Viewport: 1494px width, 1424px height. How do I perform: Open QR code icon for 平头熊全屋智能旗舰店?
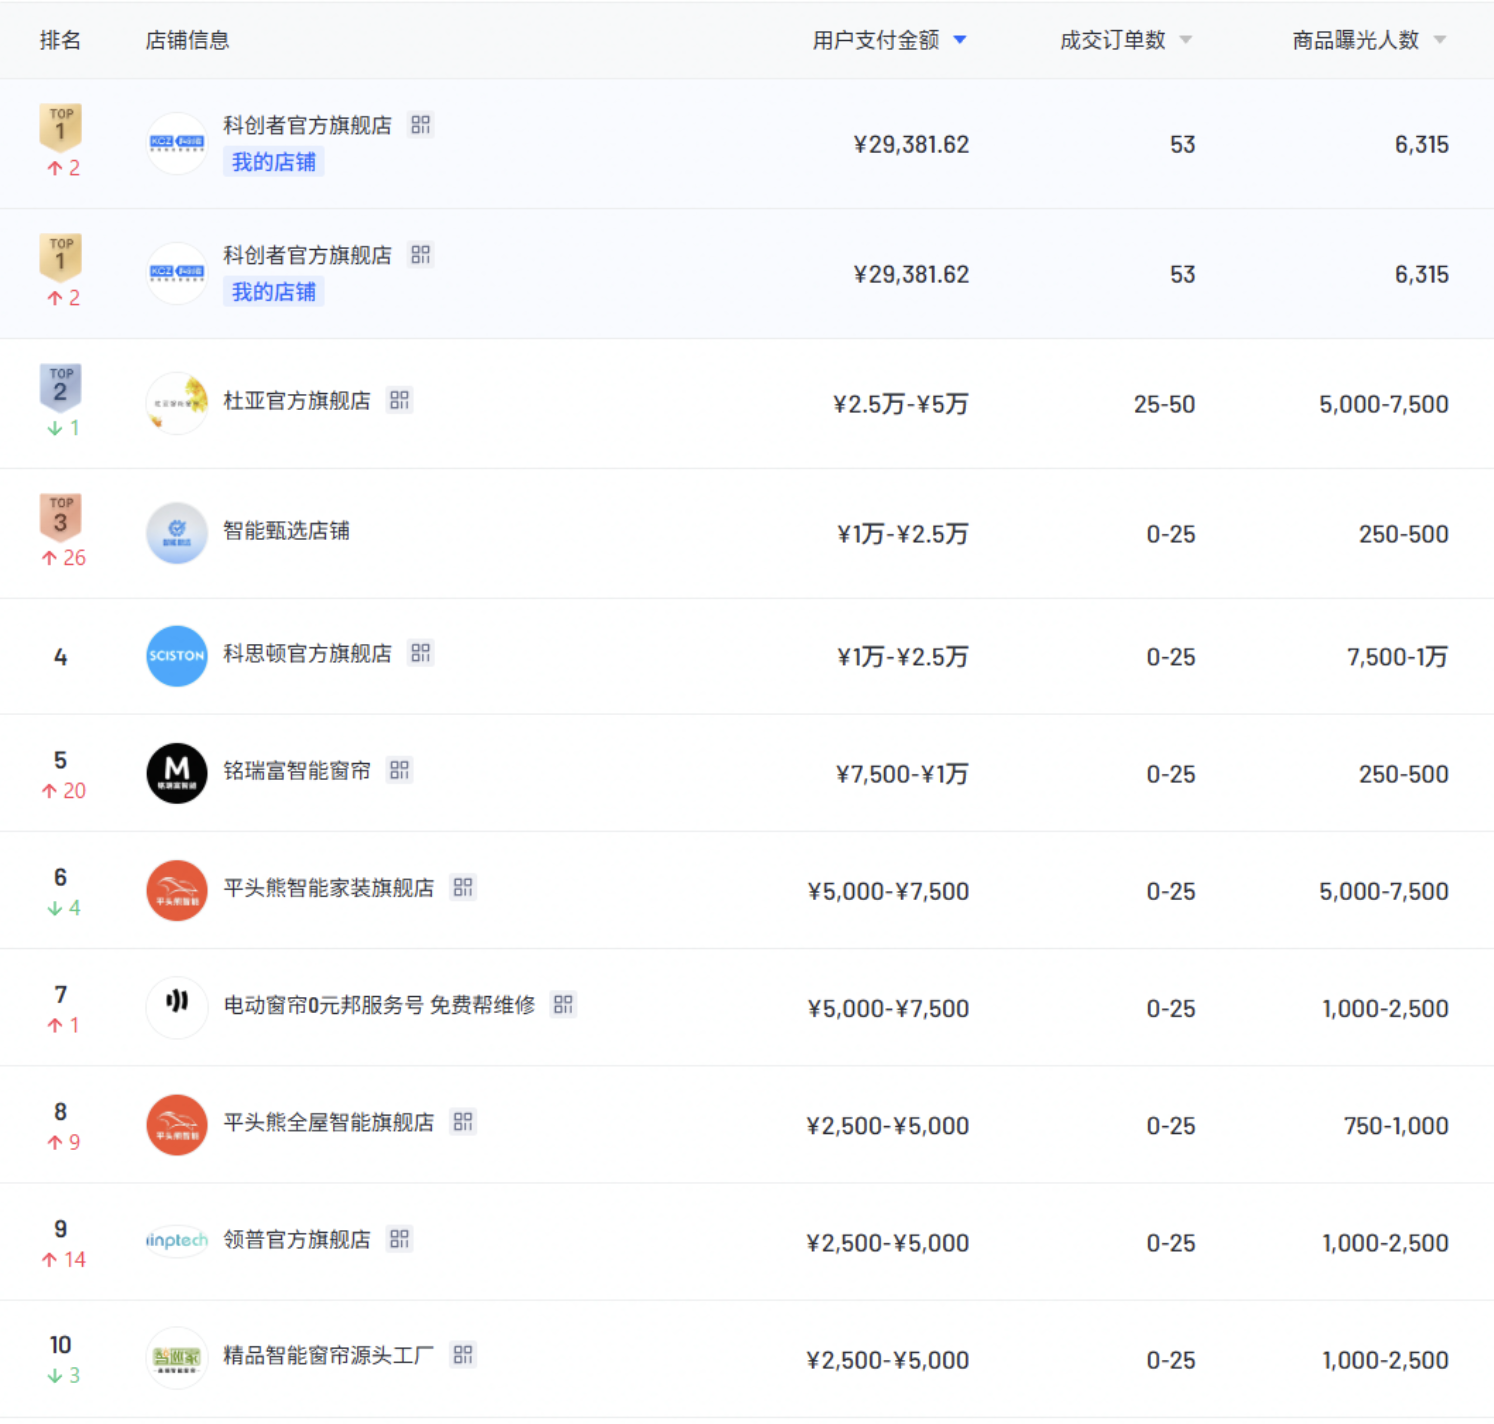462,1122
